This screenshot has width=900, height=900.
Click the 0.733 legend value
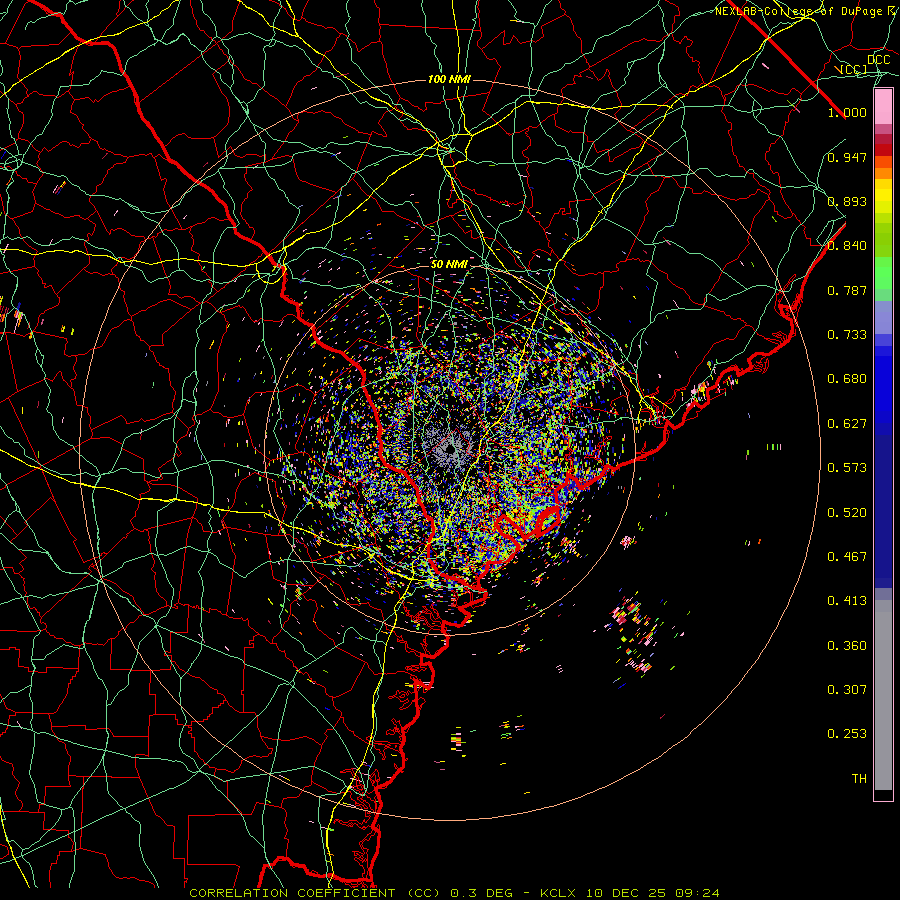pos(847,335)
